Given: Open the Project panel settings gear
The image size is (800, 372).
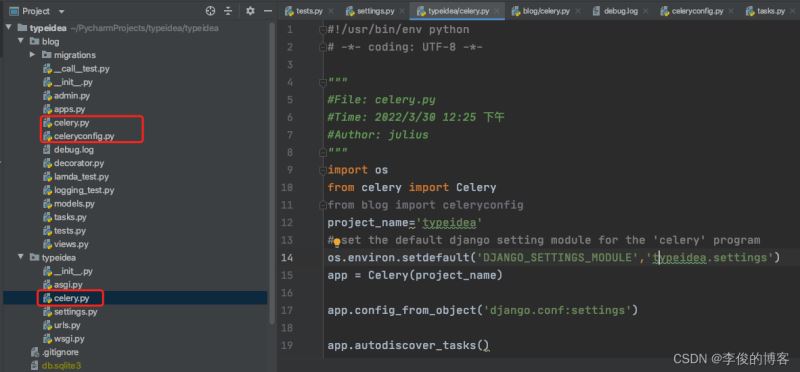Looking at the screenshot, I should click(250, 11).
